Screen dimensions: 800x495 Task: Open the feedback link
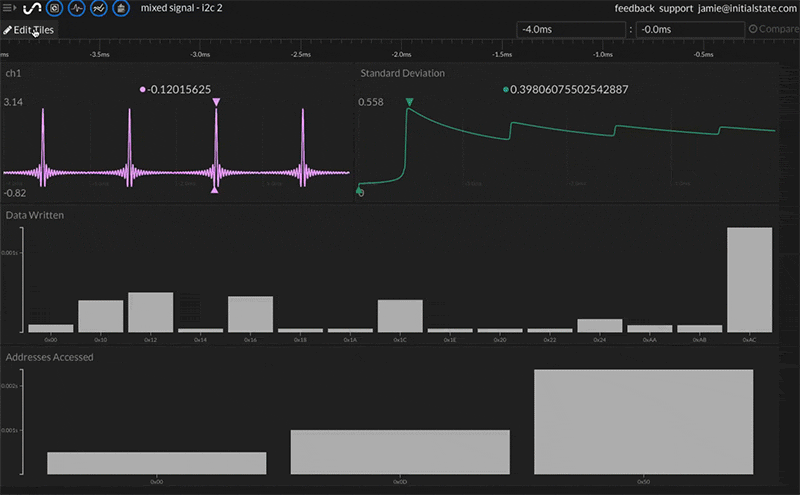(634, 8)
